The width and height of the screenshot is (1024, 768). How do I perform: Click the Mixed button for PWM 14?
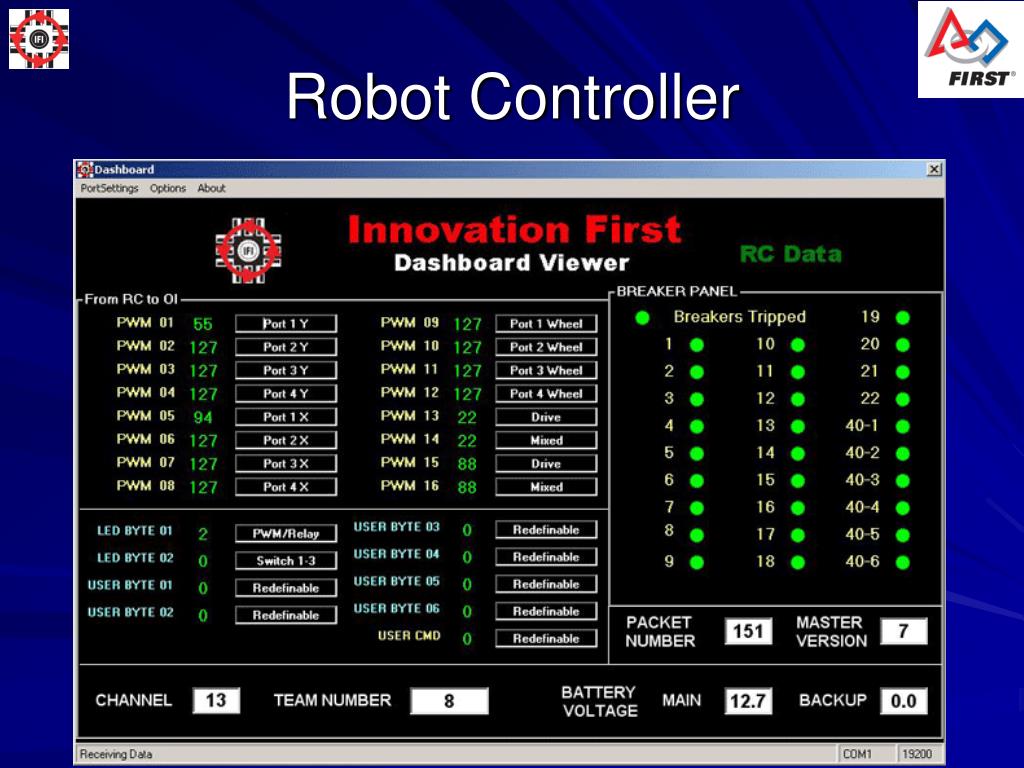click(546, 440)
